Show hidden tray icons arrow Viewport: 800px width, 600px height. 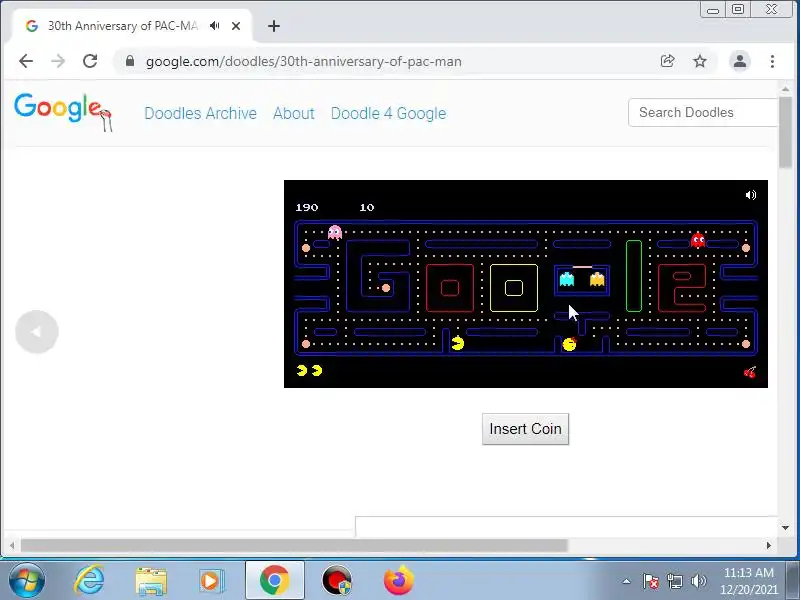tap(627, 581)
